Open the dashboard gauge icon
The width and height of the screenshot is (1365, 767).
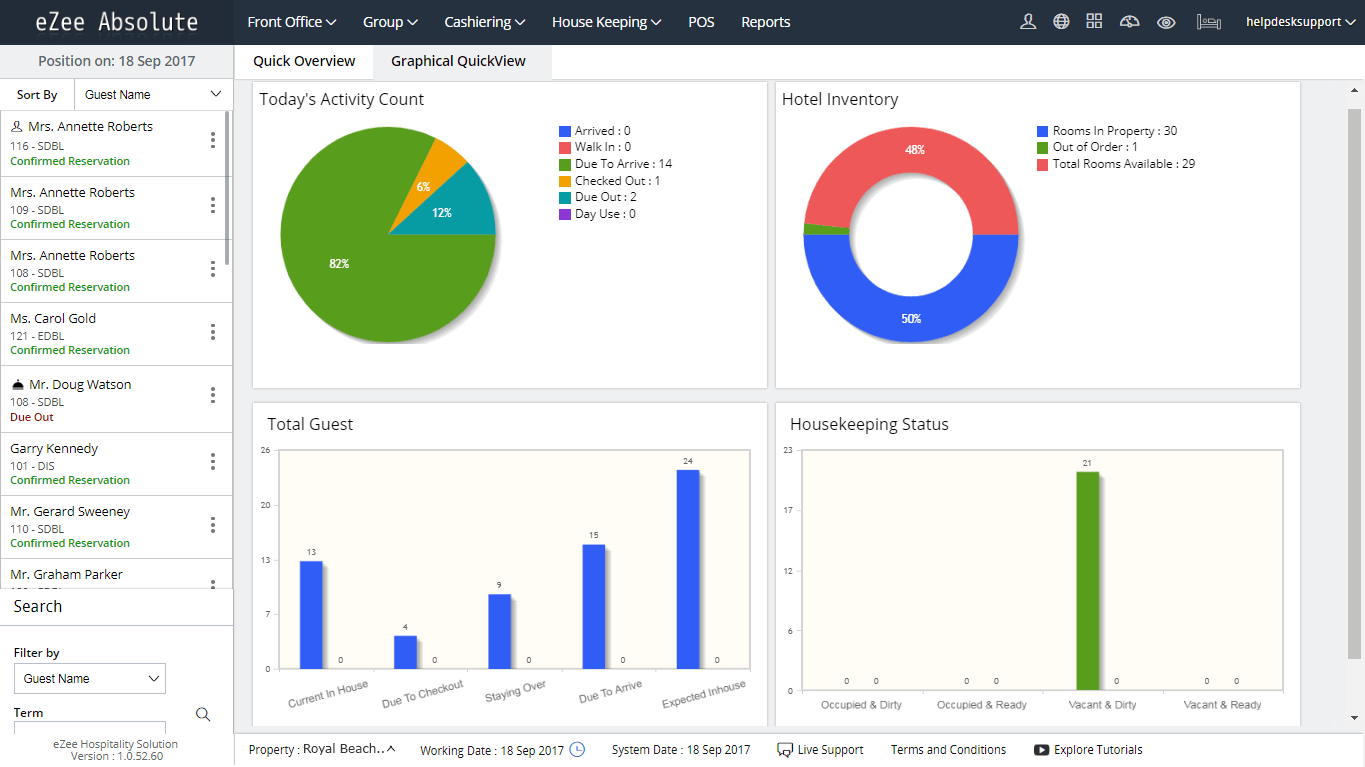[x=1129, y=22]
